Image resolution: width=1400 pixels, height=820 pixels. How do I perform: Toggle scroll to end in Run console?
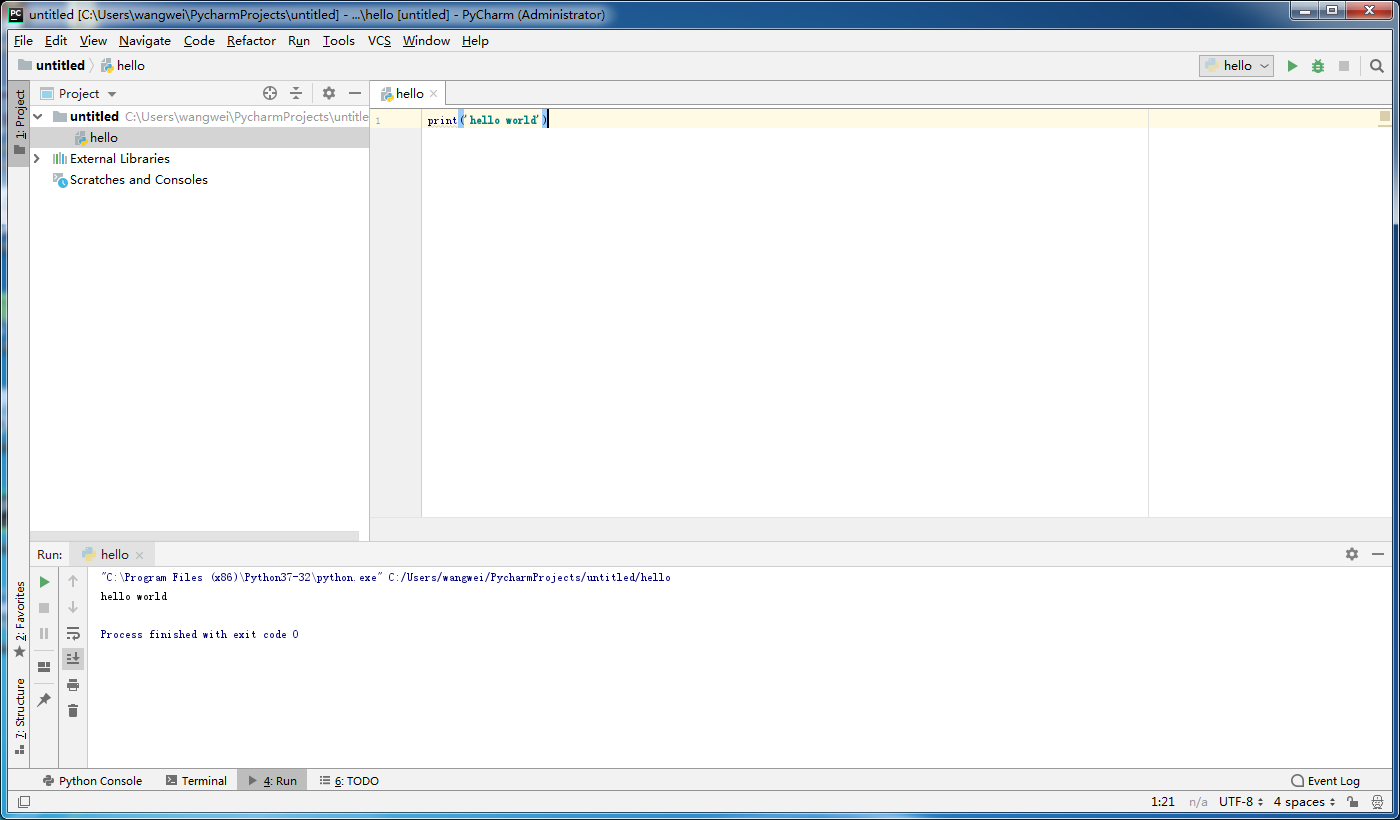click(x=73, y=658)
